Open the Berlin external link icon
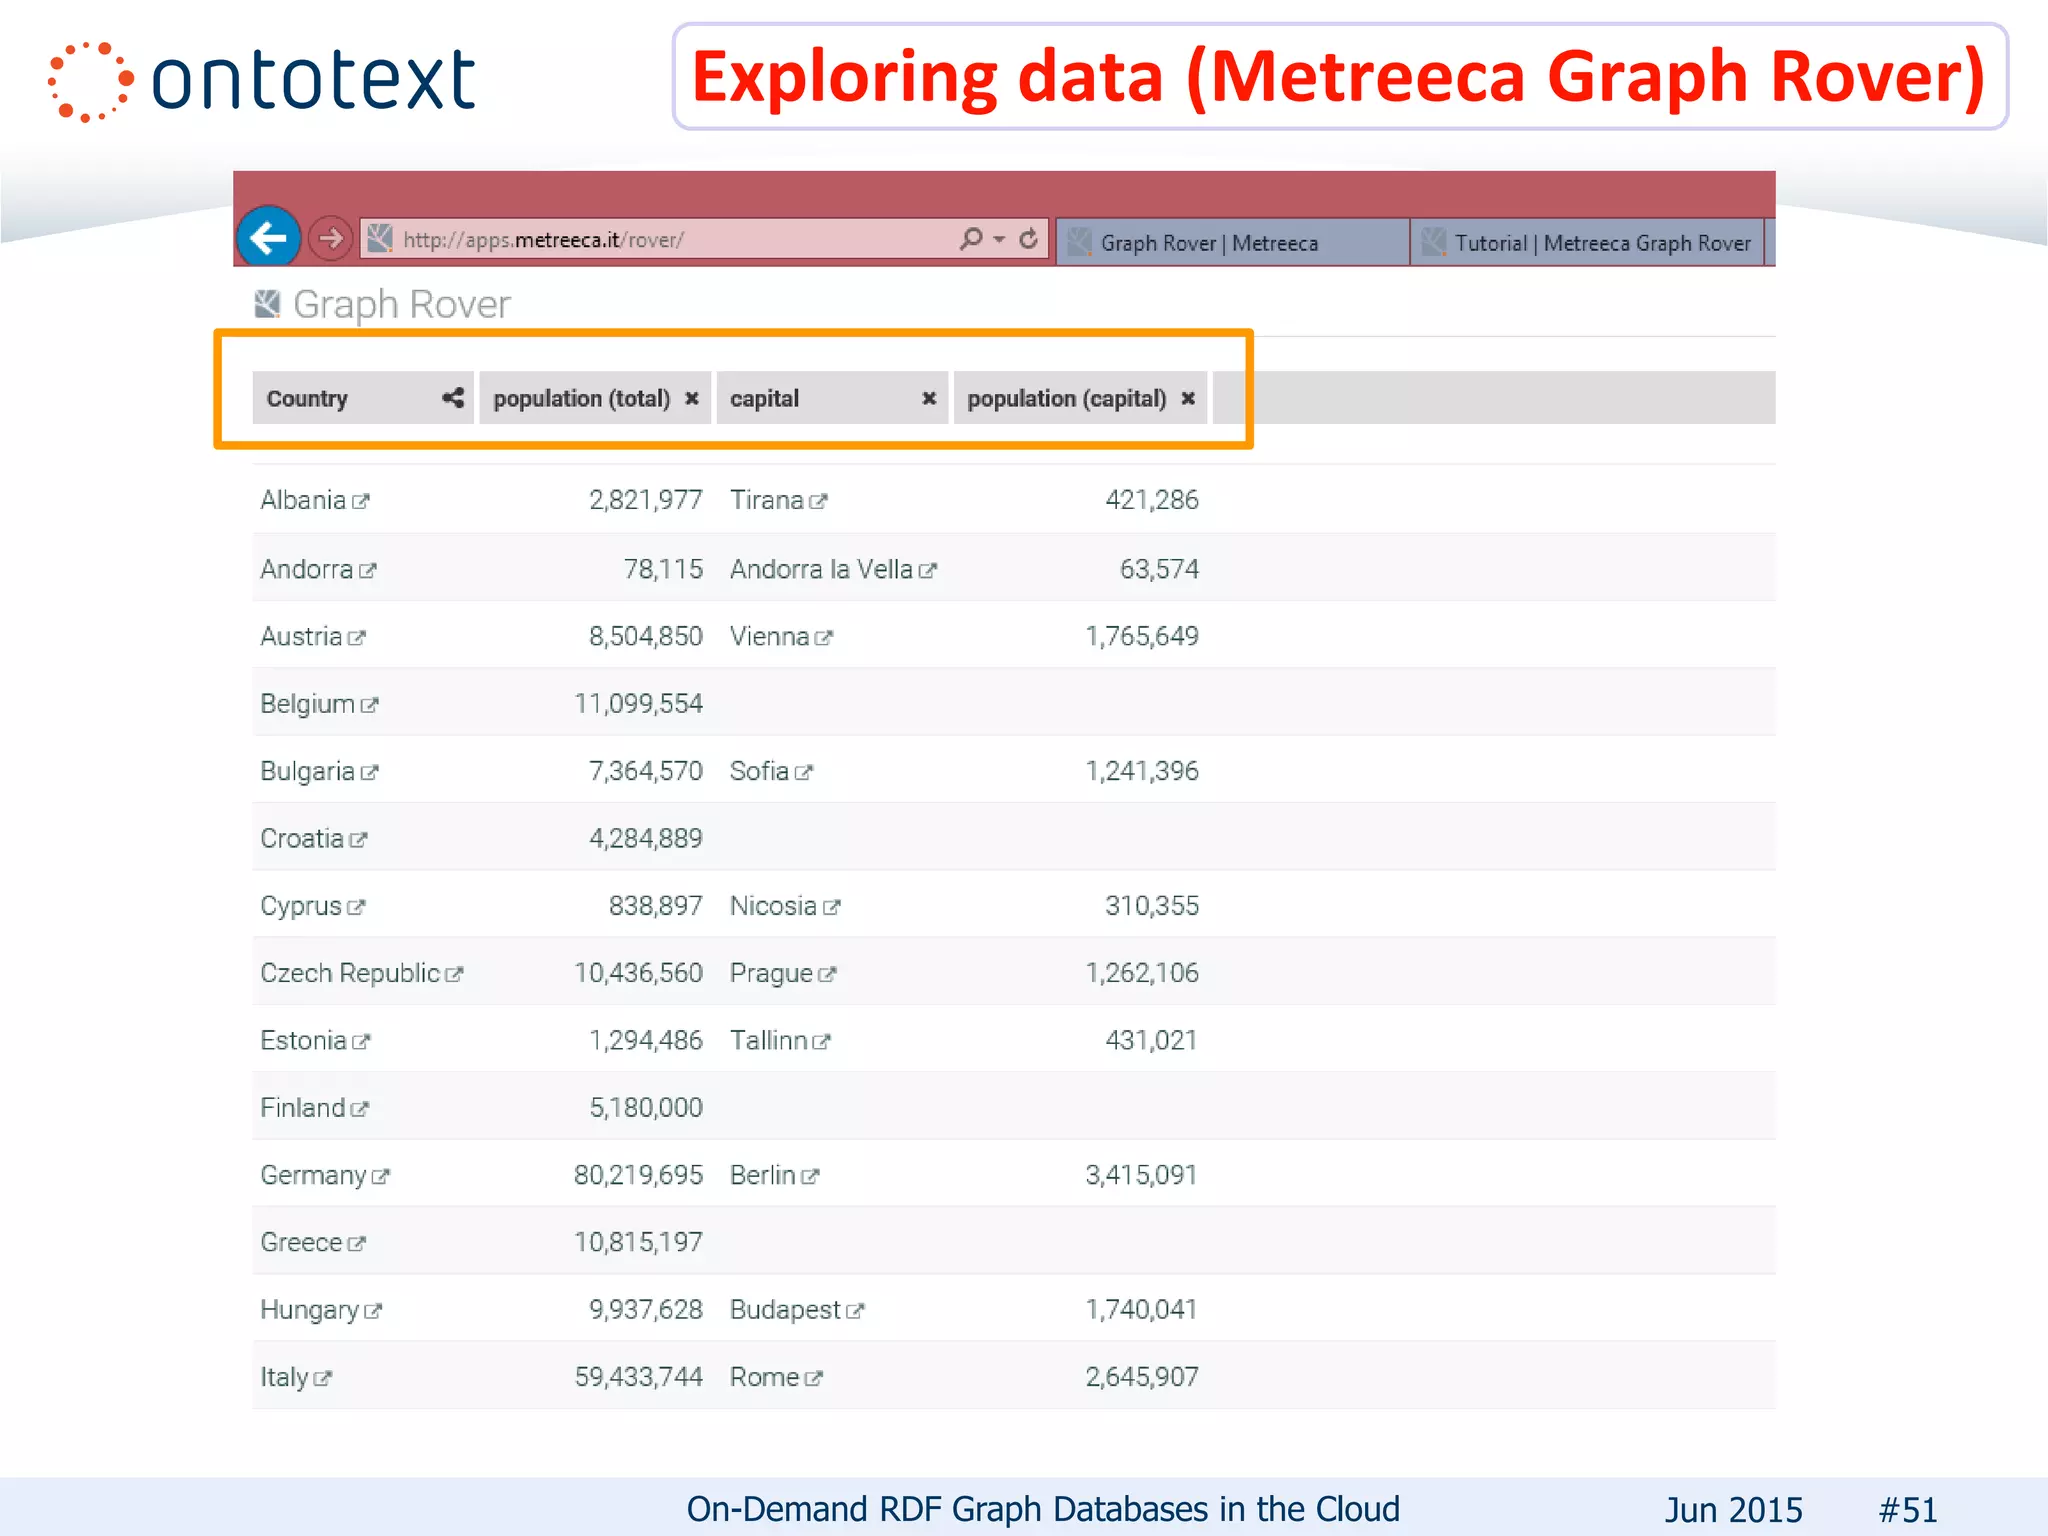This screenshot has height=1536, width=2048. [x=811, y=1177]
